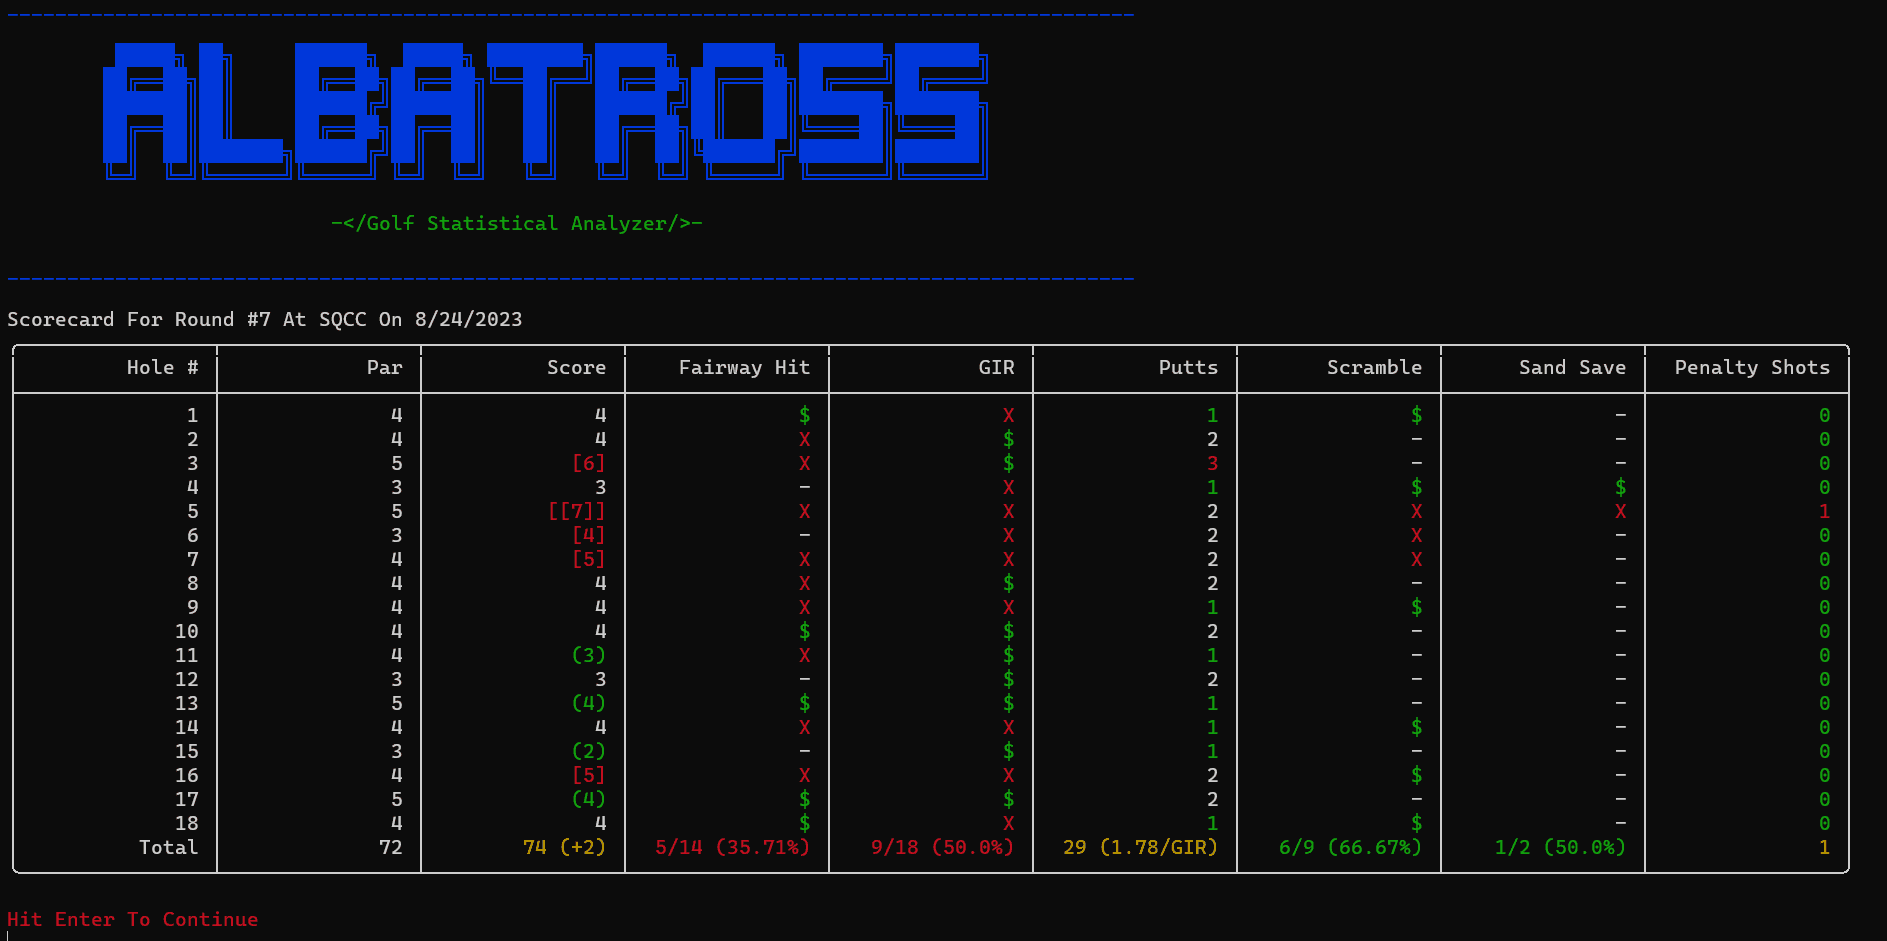This screenshot has height=941, width=1887.
Task: Toggle the Scramble marker on hole 16
Action: coord(1416,775)
